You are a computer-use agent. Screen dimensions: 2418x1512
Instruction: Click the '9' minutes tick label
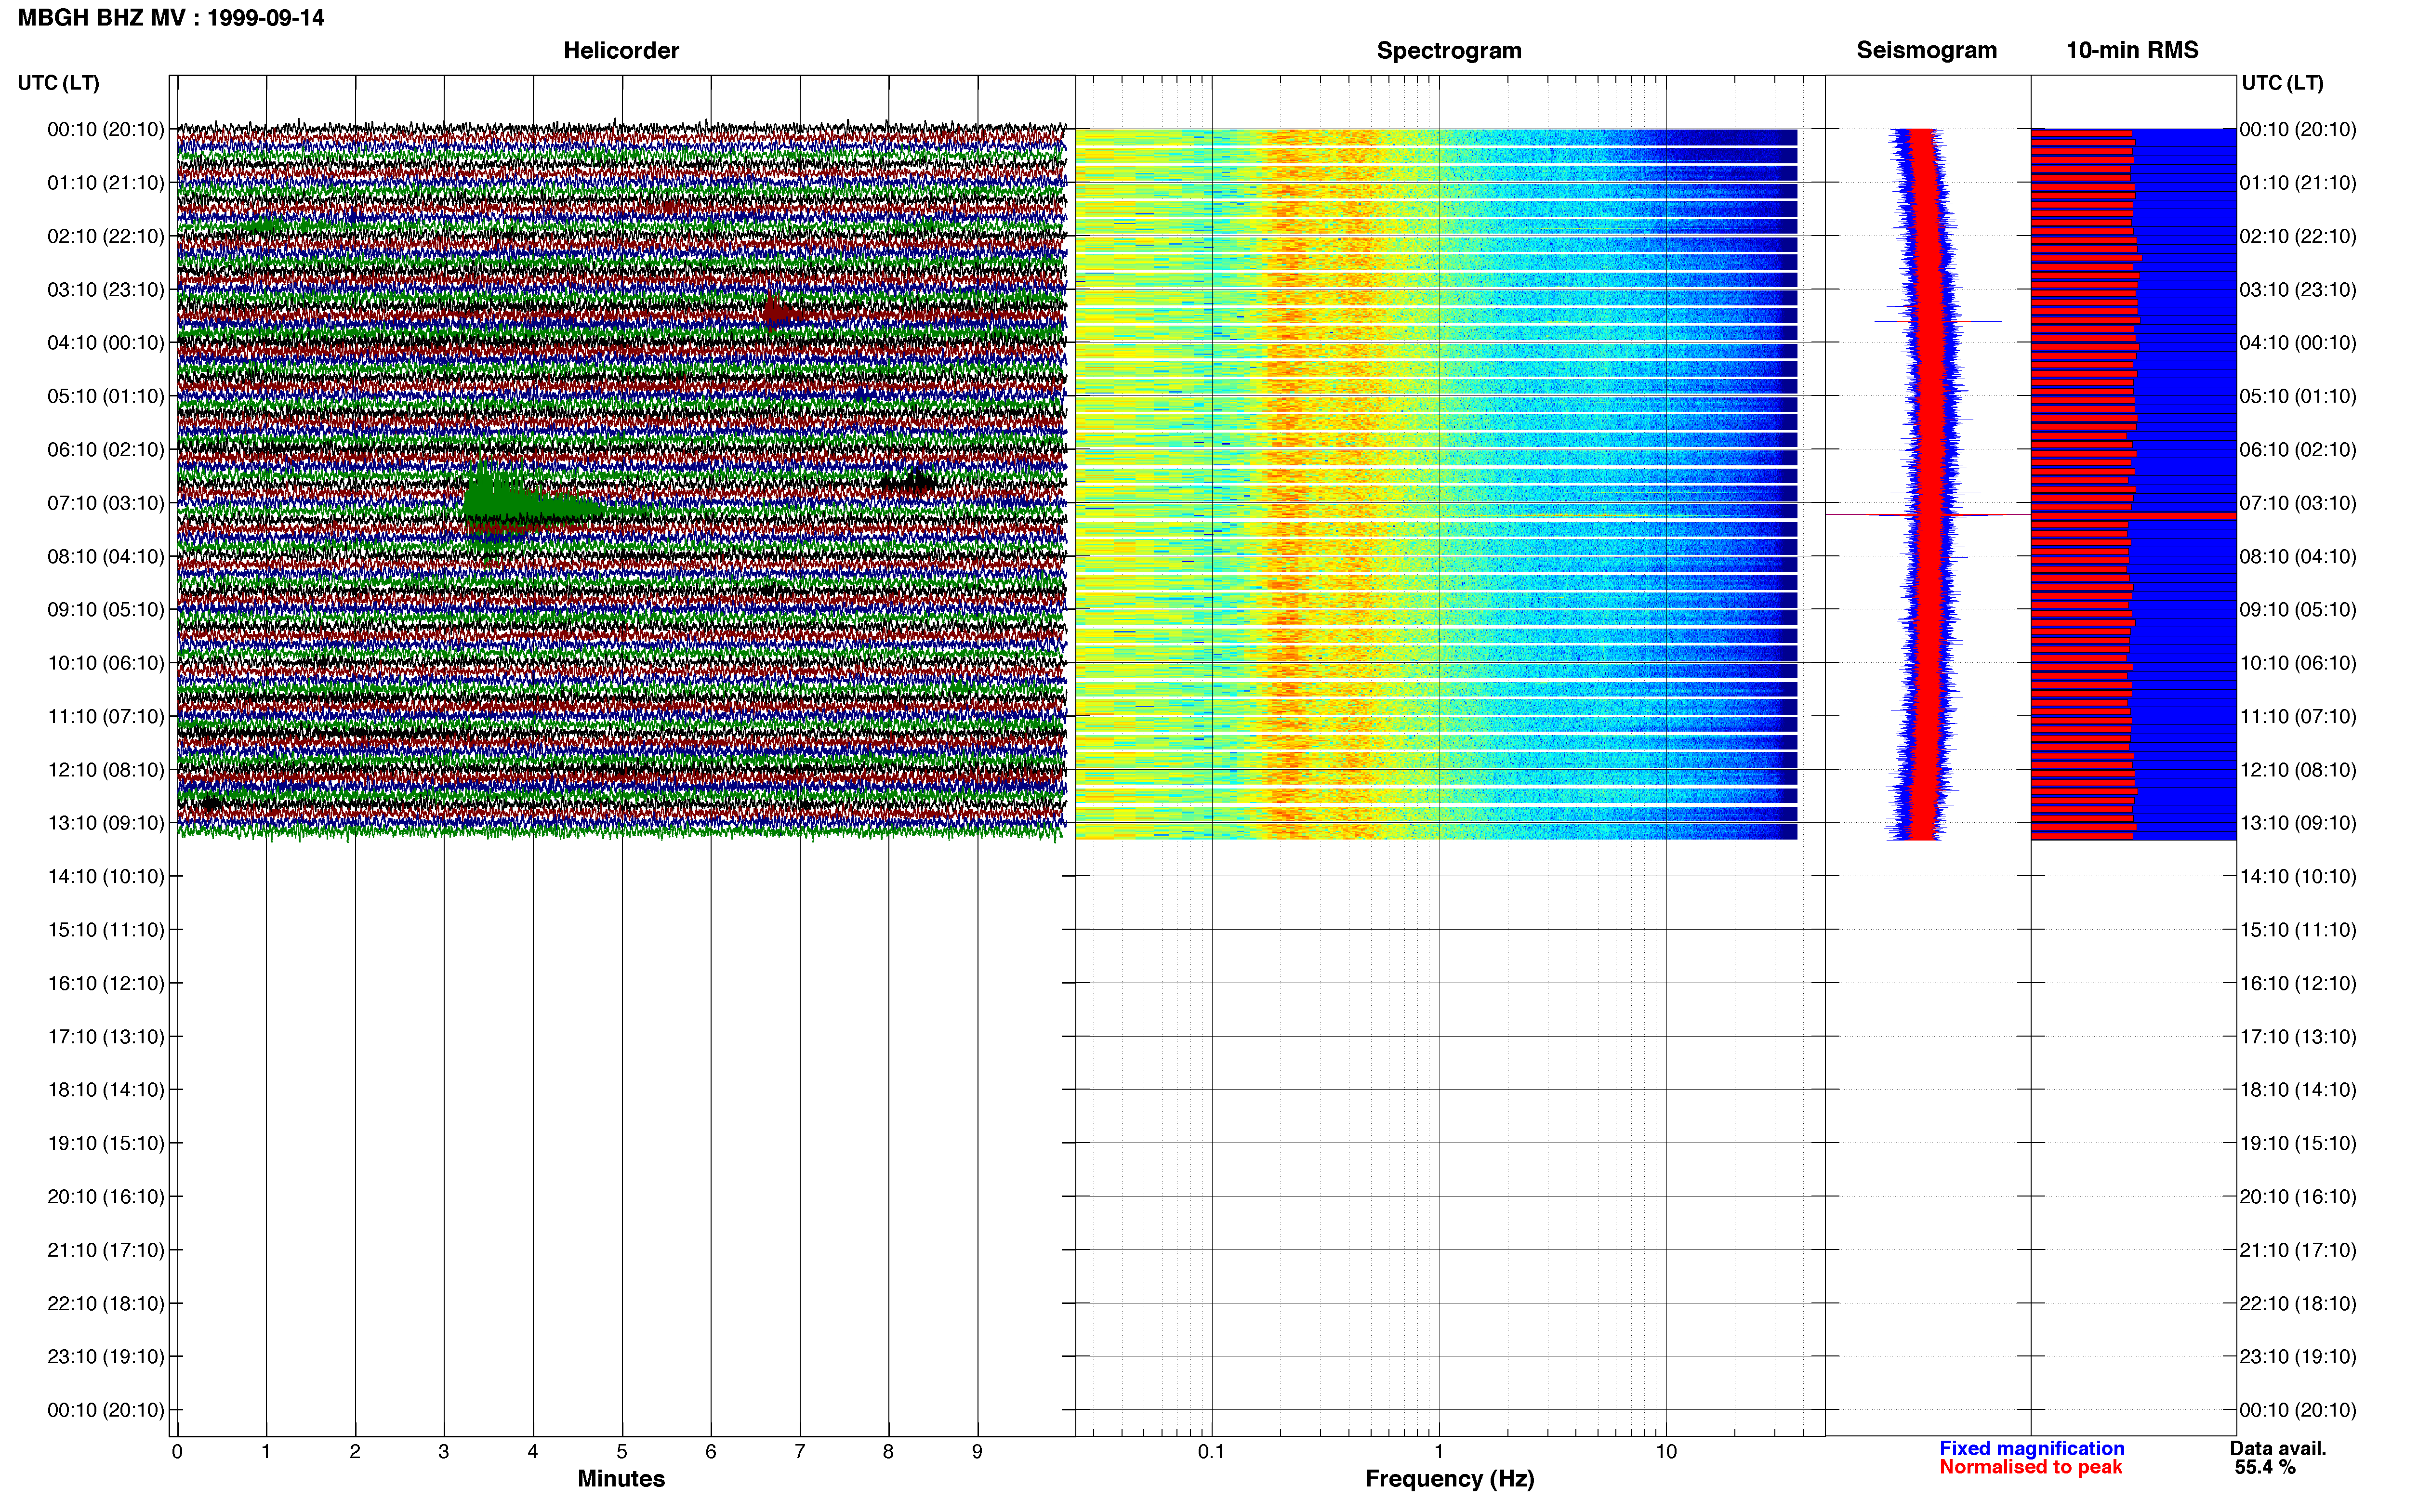point(977,1452)
